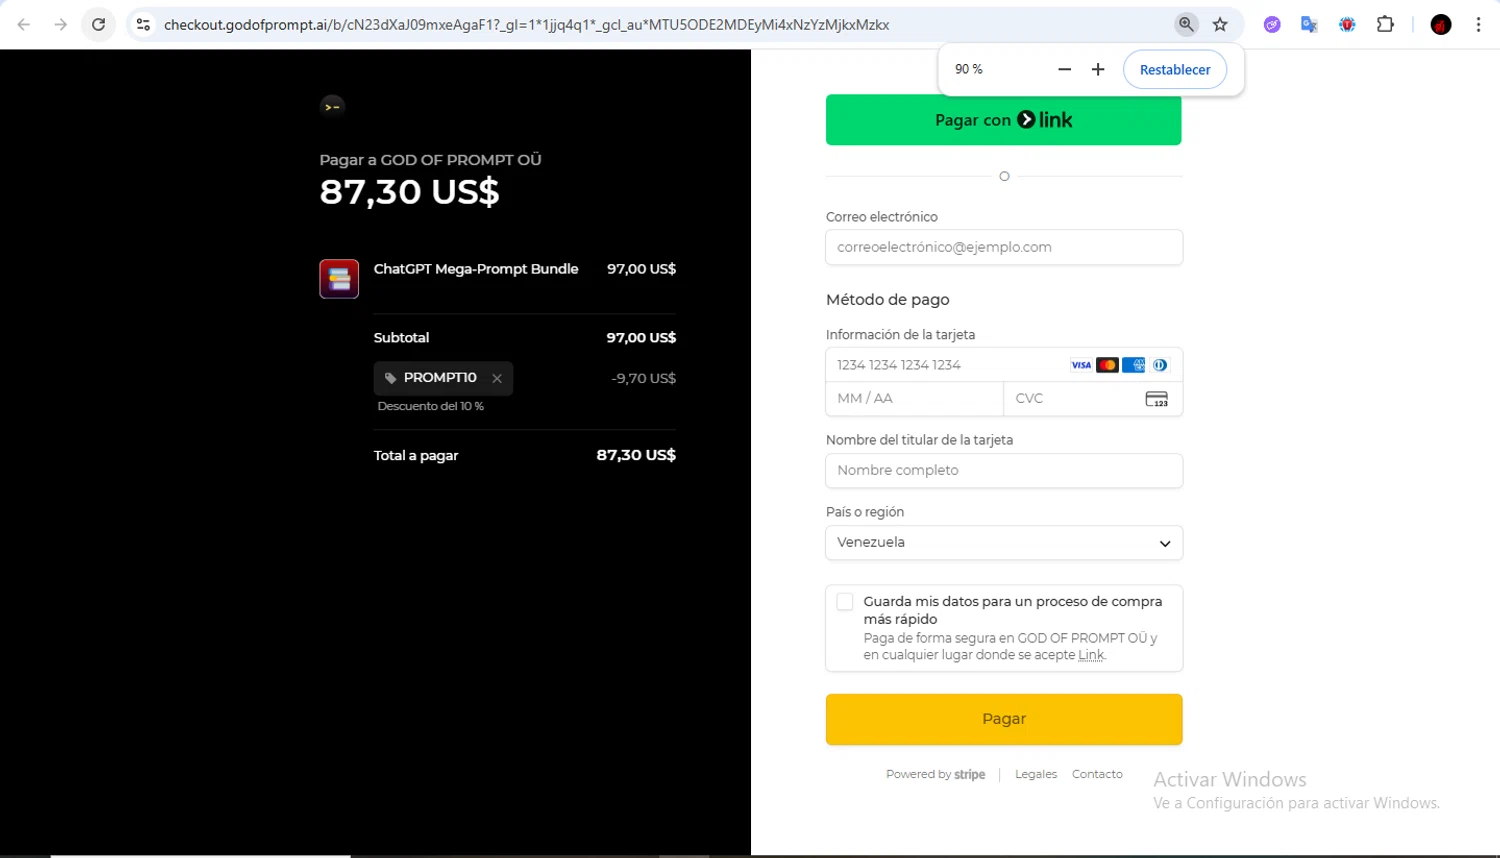The width and height of the screenshot is (1500, 858).
Task: Click the Subtotal 97,00 US$ amount
Action: point(641,338)
